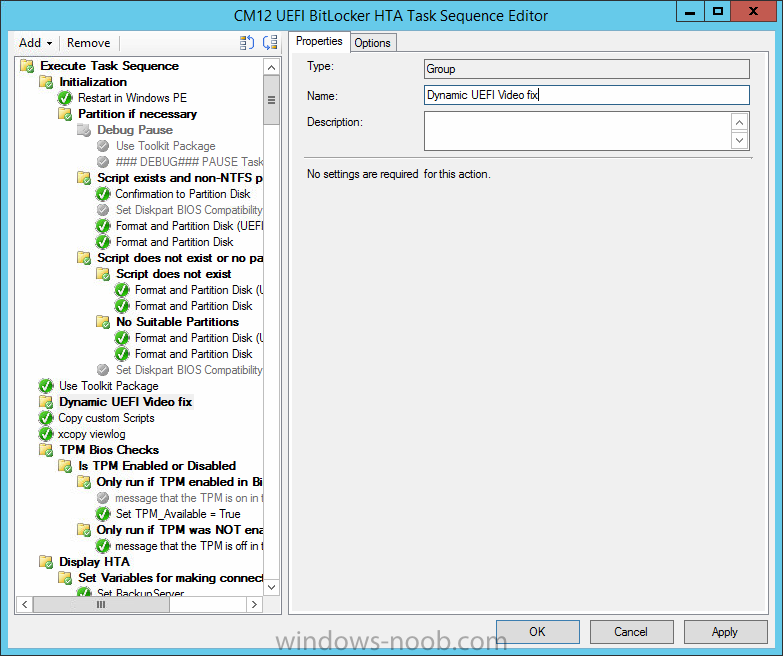Viewport: 783px width, 656px height.
Task: Select the enabled Use Toolkit Package step
Action: [x=108, y=386]
